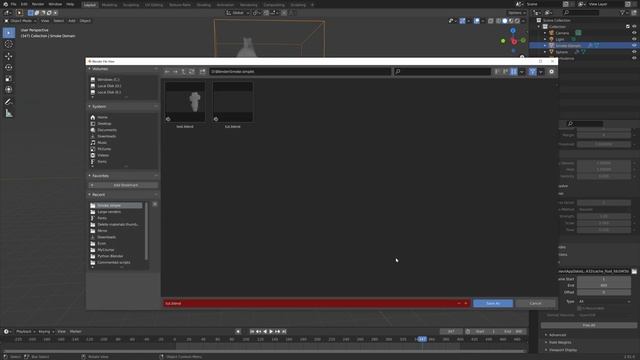Click Cancel in file browser
640x360 pixels.
tap(535, 303)
